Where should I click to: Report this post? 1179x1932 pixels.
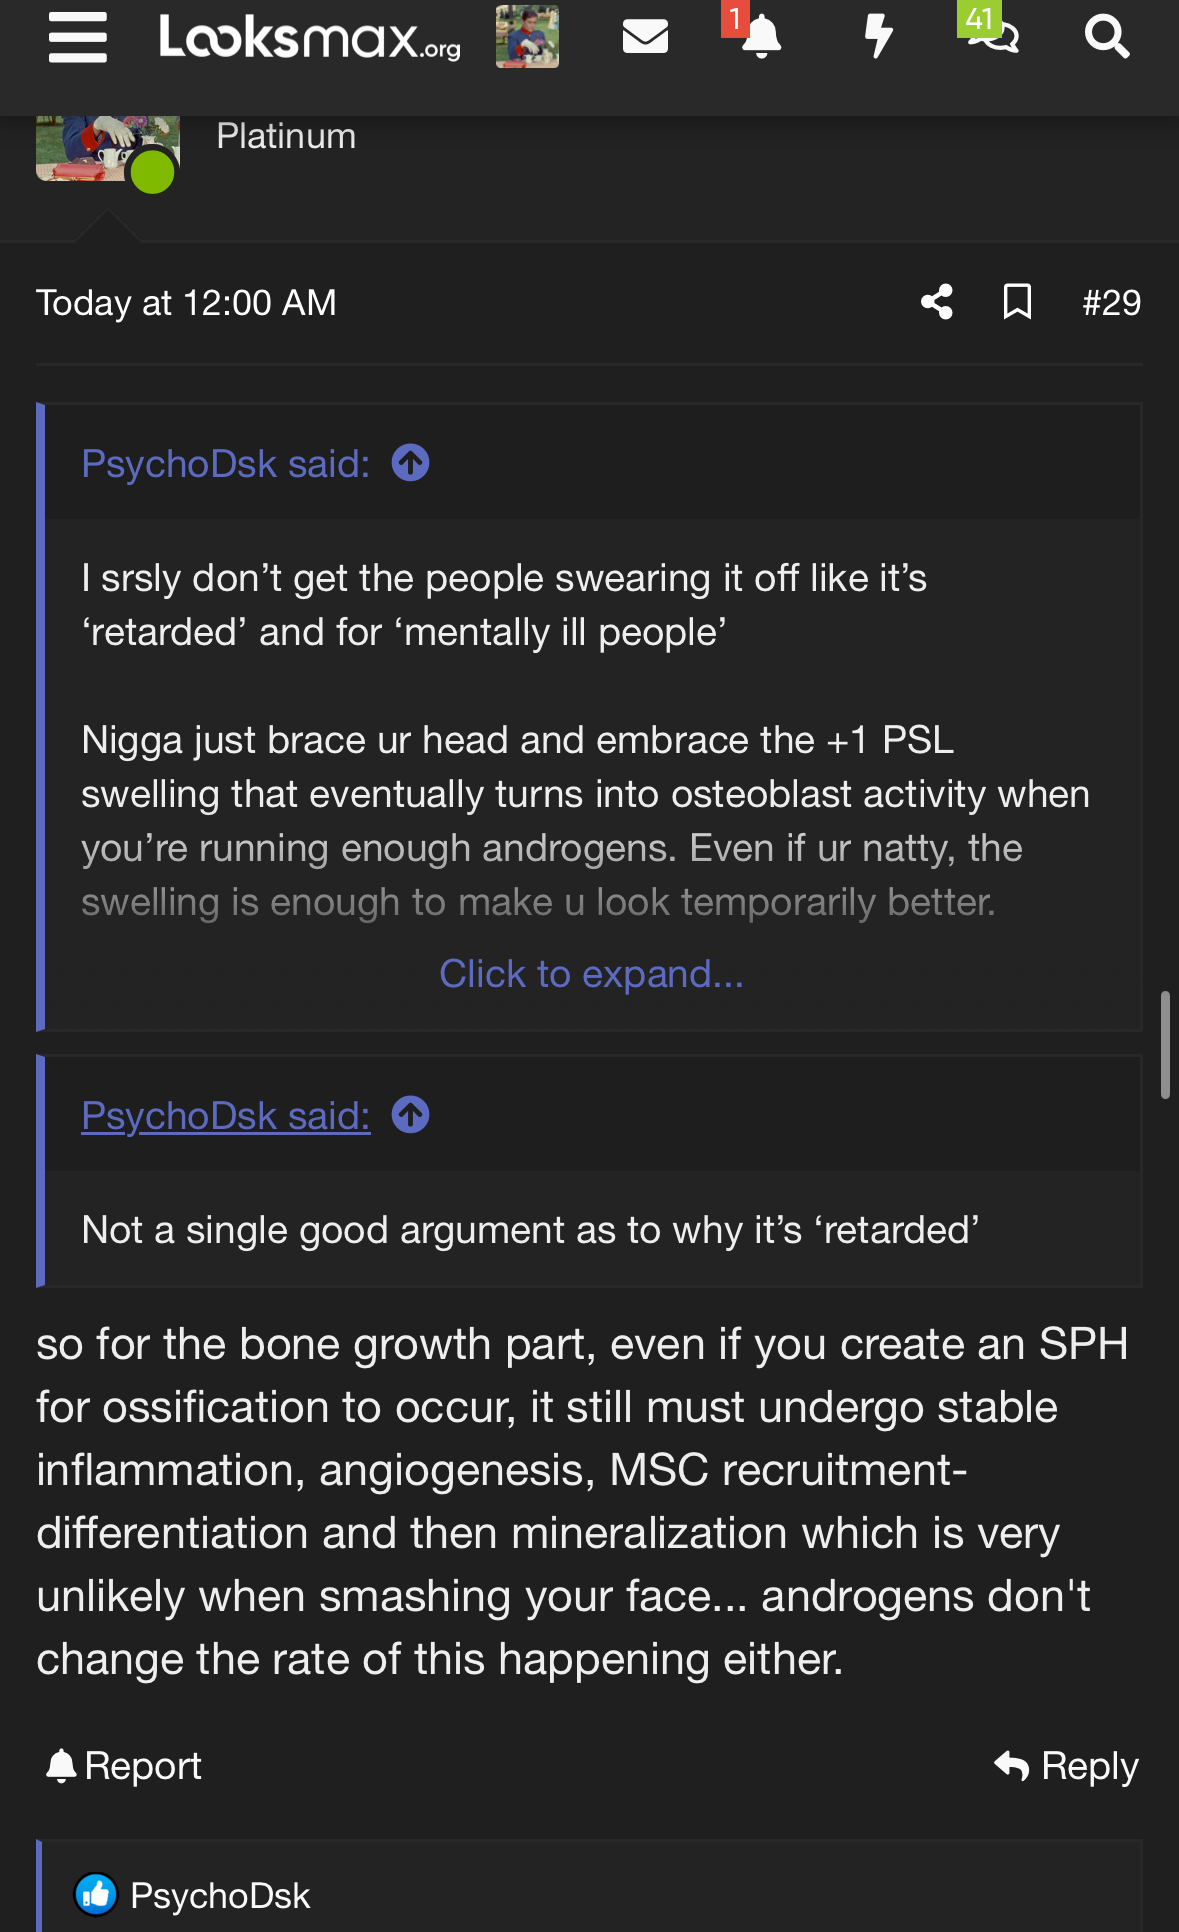click(124, 1766)
